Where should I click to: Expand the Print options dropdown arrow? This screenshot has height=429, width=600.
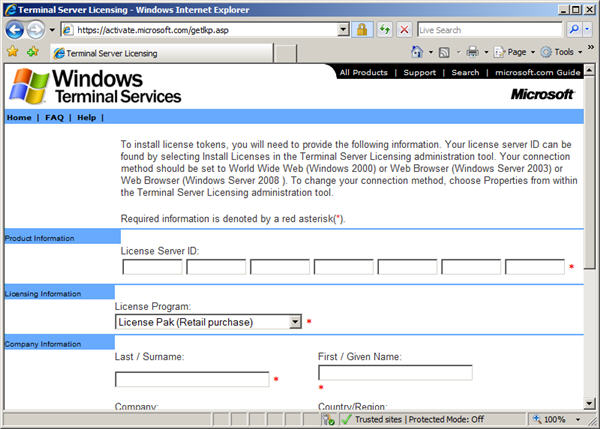click(x=486, y=52)
